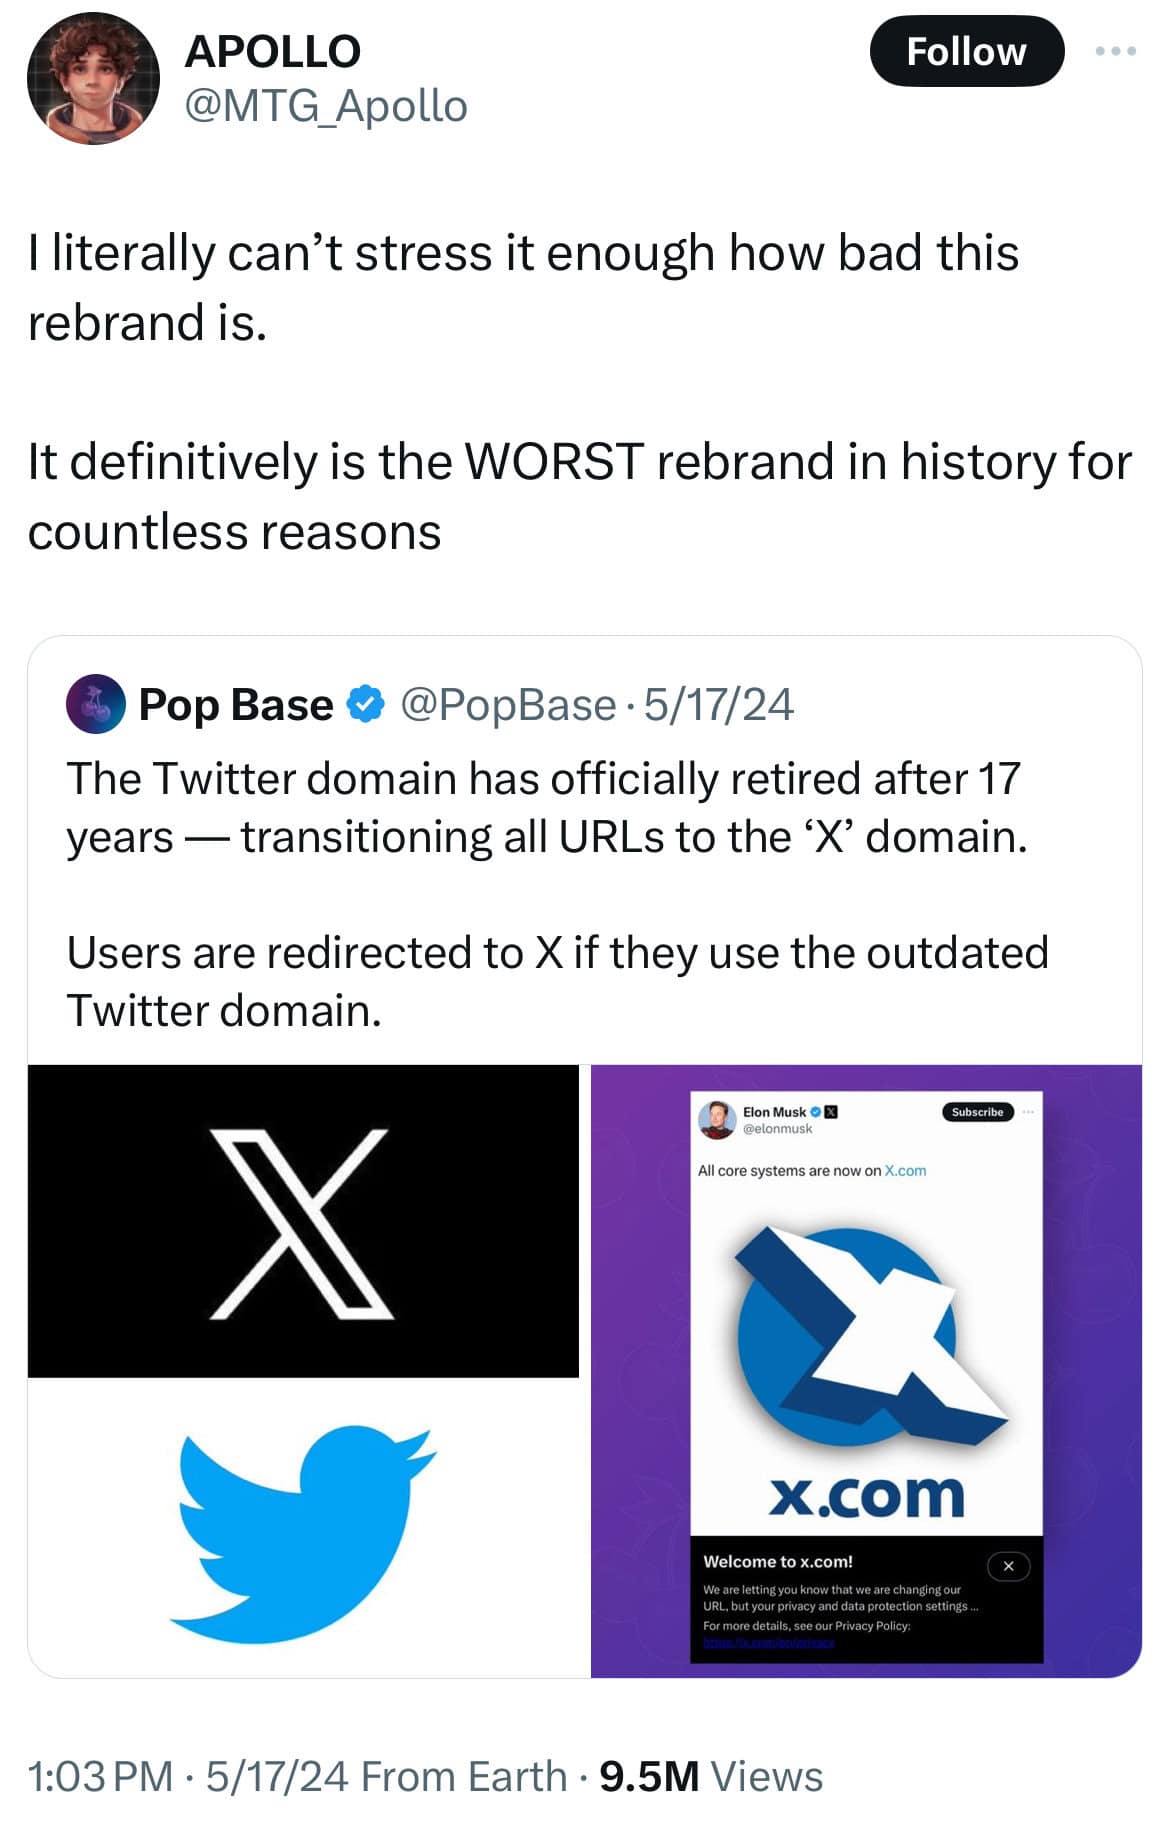Click the Follow button
Screen dimensions: 1170x1822
click(965, 52)
